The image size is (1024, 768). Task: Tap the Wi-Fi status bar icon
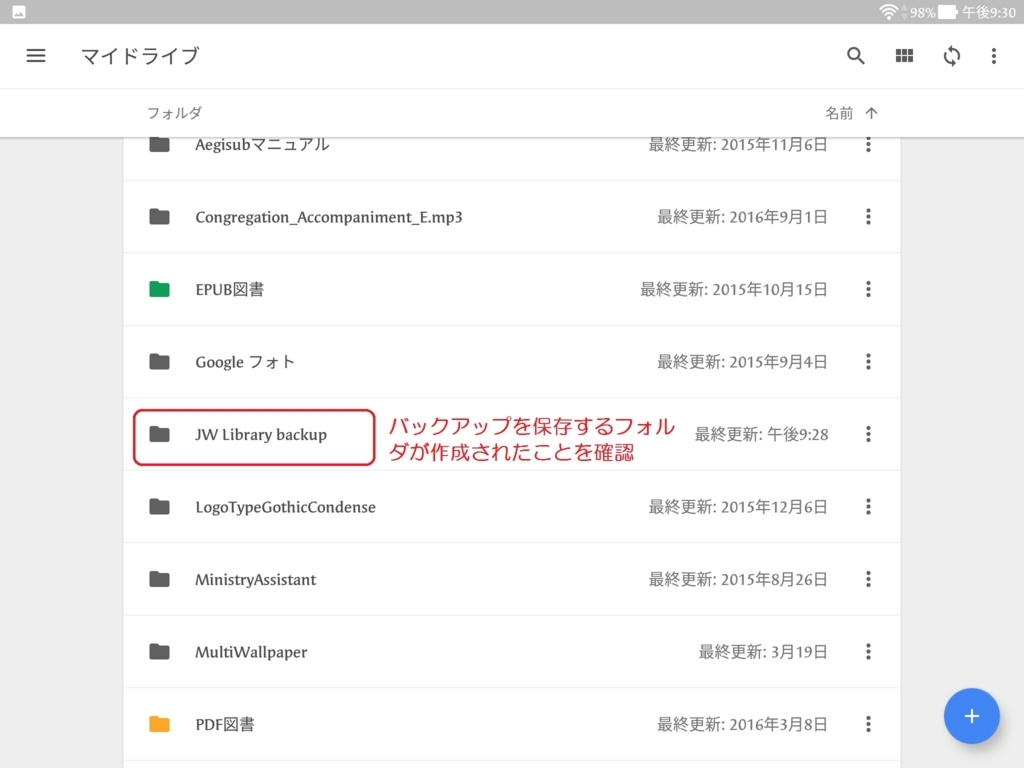[888, 12]
